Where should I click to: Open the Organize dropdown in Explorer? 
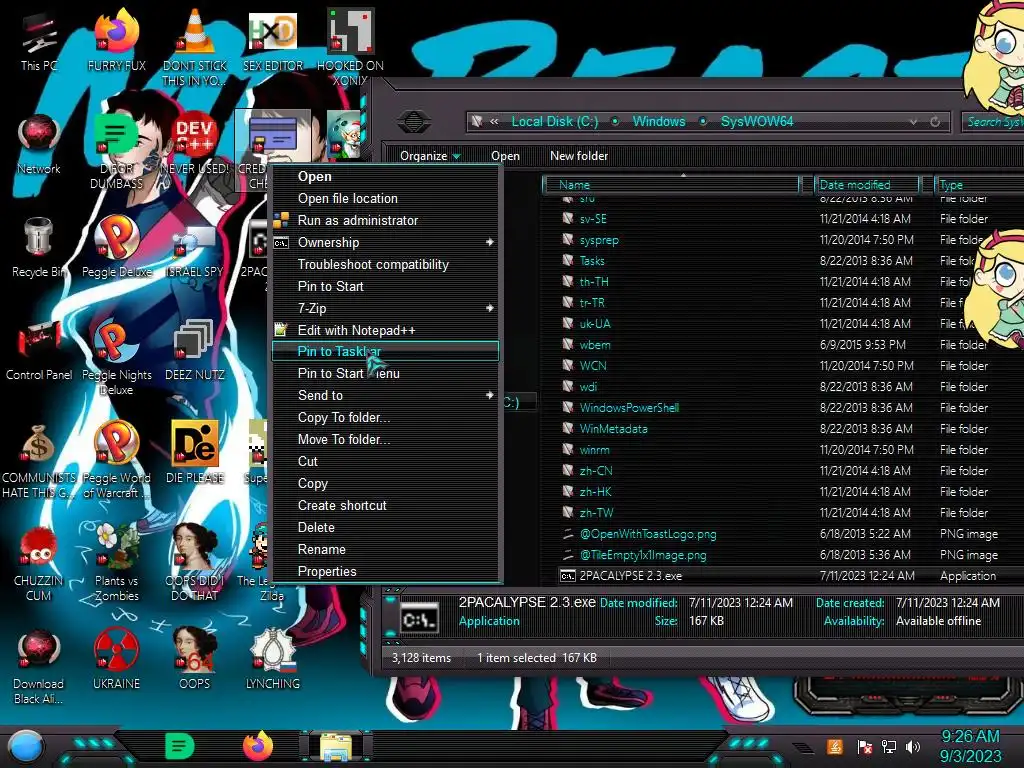pos(430,155)
